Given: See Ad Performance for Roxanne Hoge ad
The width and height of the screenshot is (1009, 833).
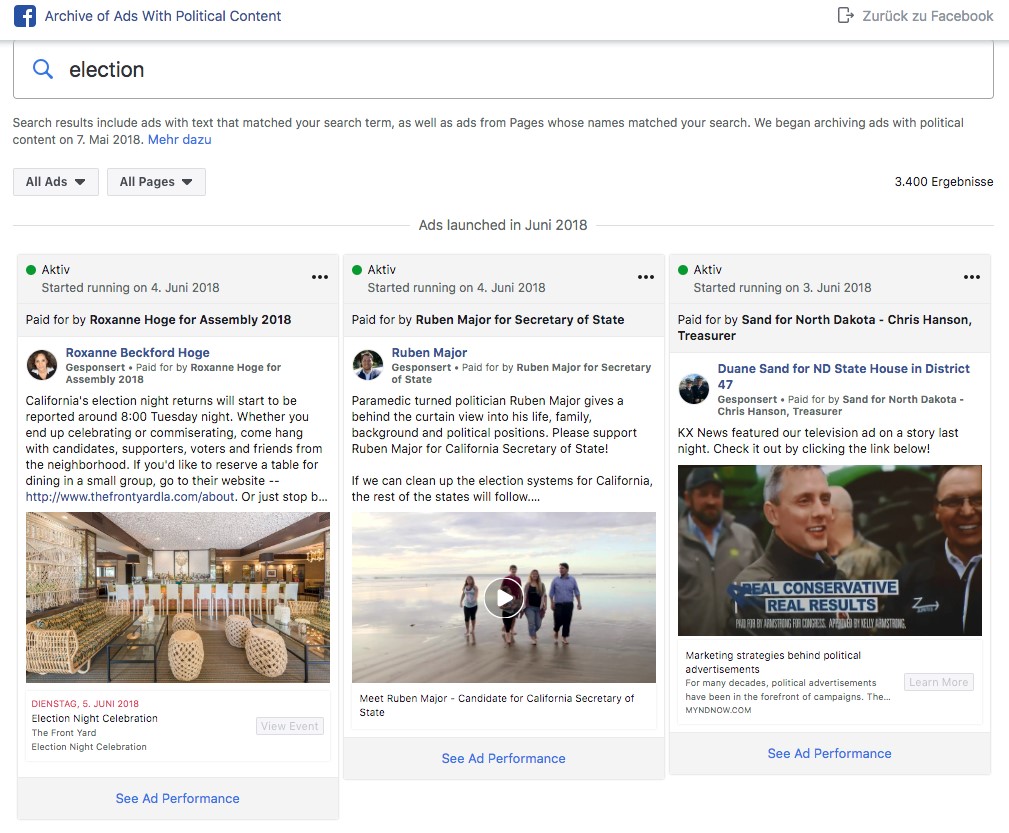Looking at the screenshot, I should (x=178, y=798).
